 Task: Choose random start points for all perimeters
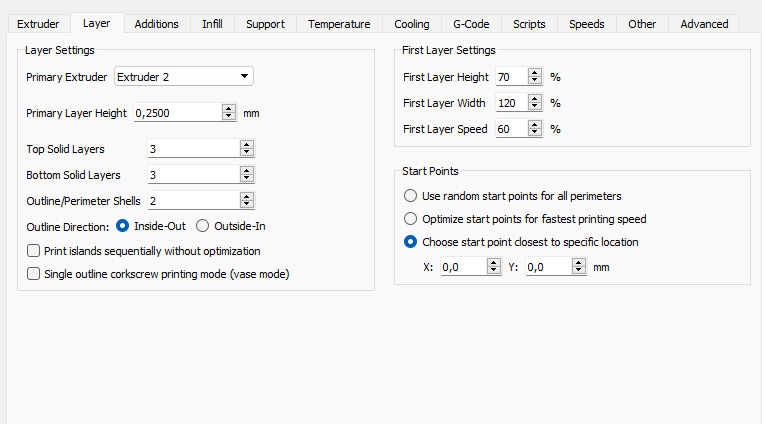[x=410, y=196]
